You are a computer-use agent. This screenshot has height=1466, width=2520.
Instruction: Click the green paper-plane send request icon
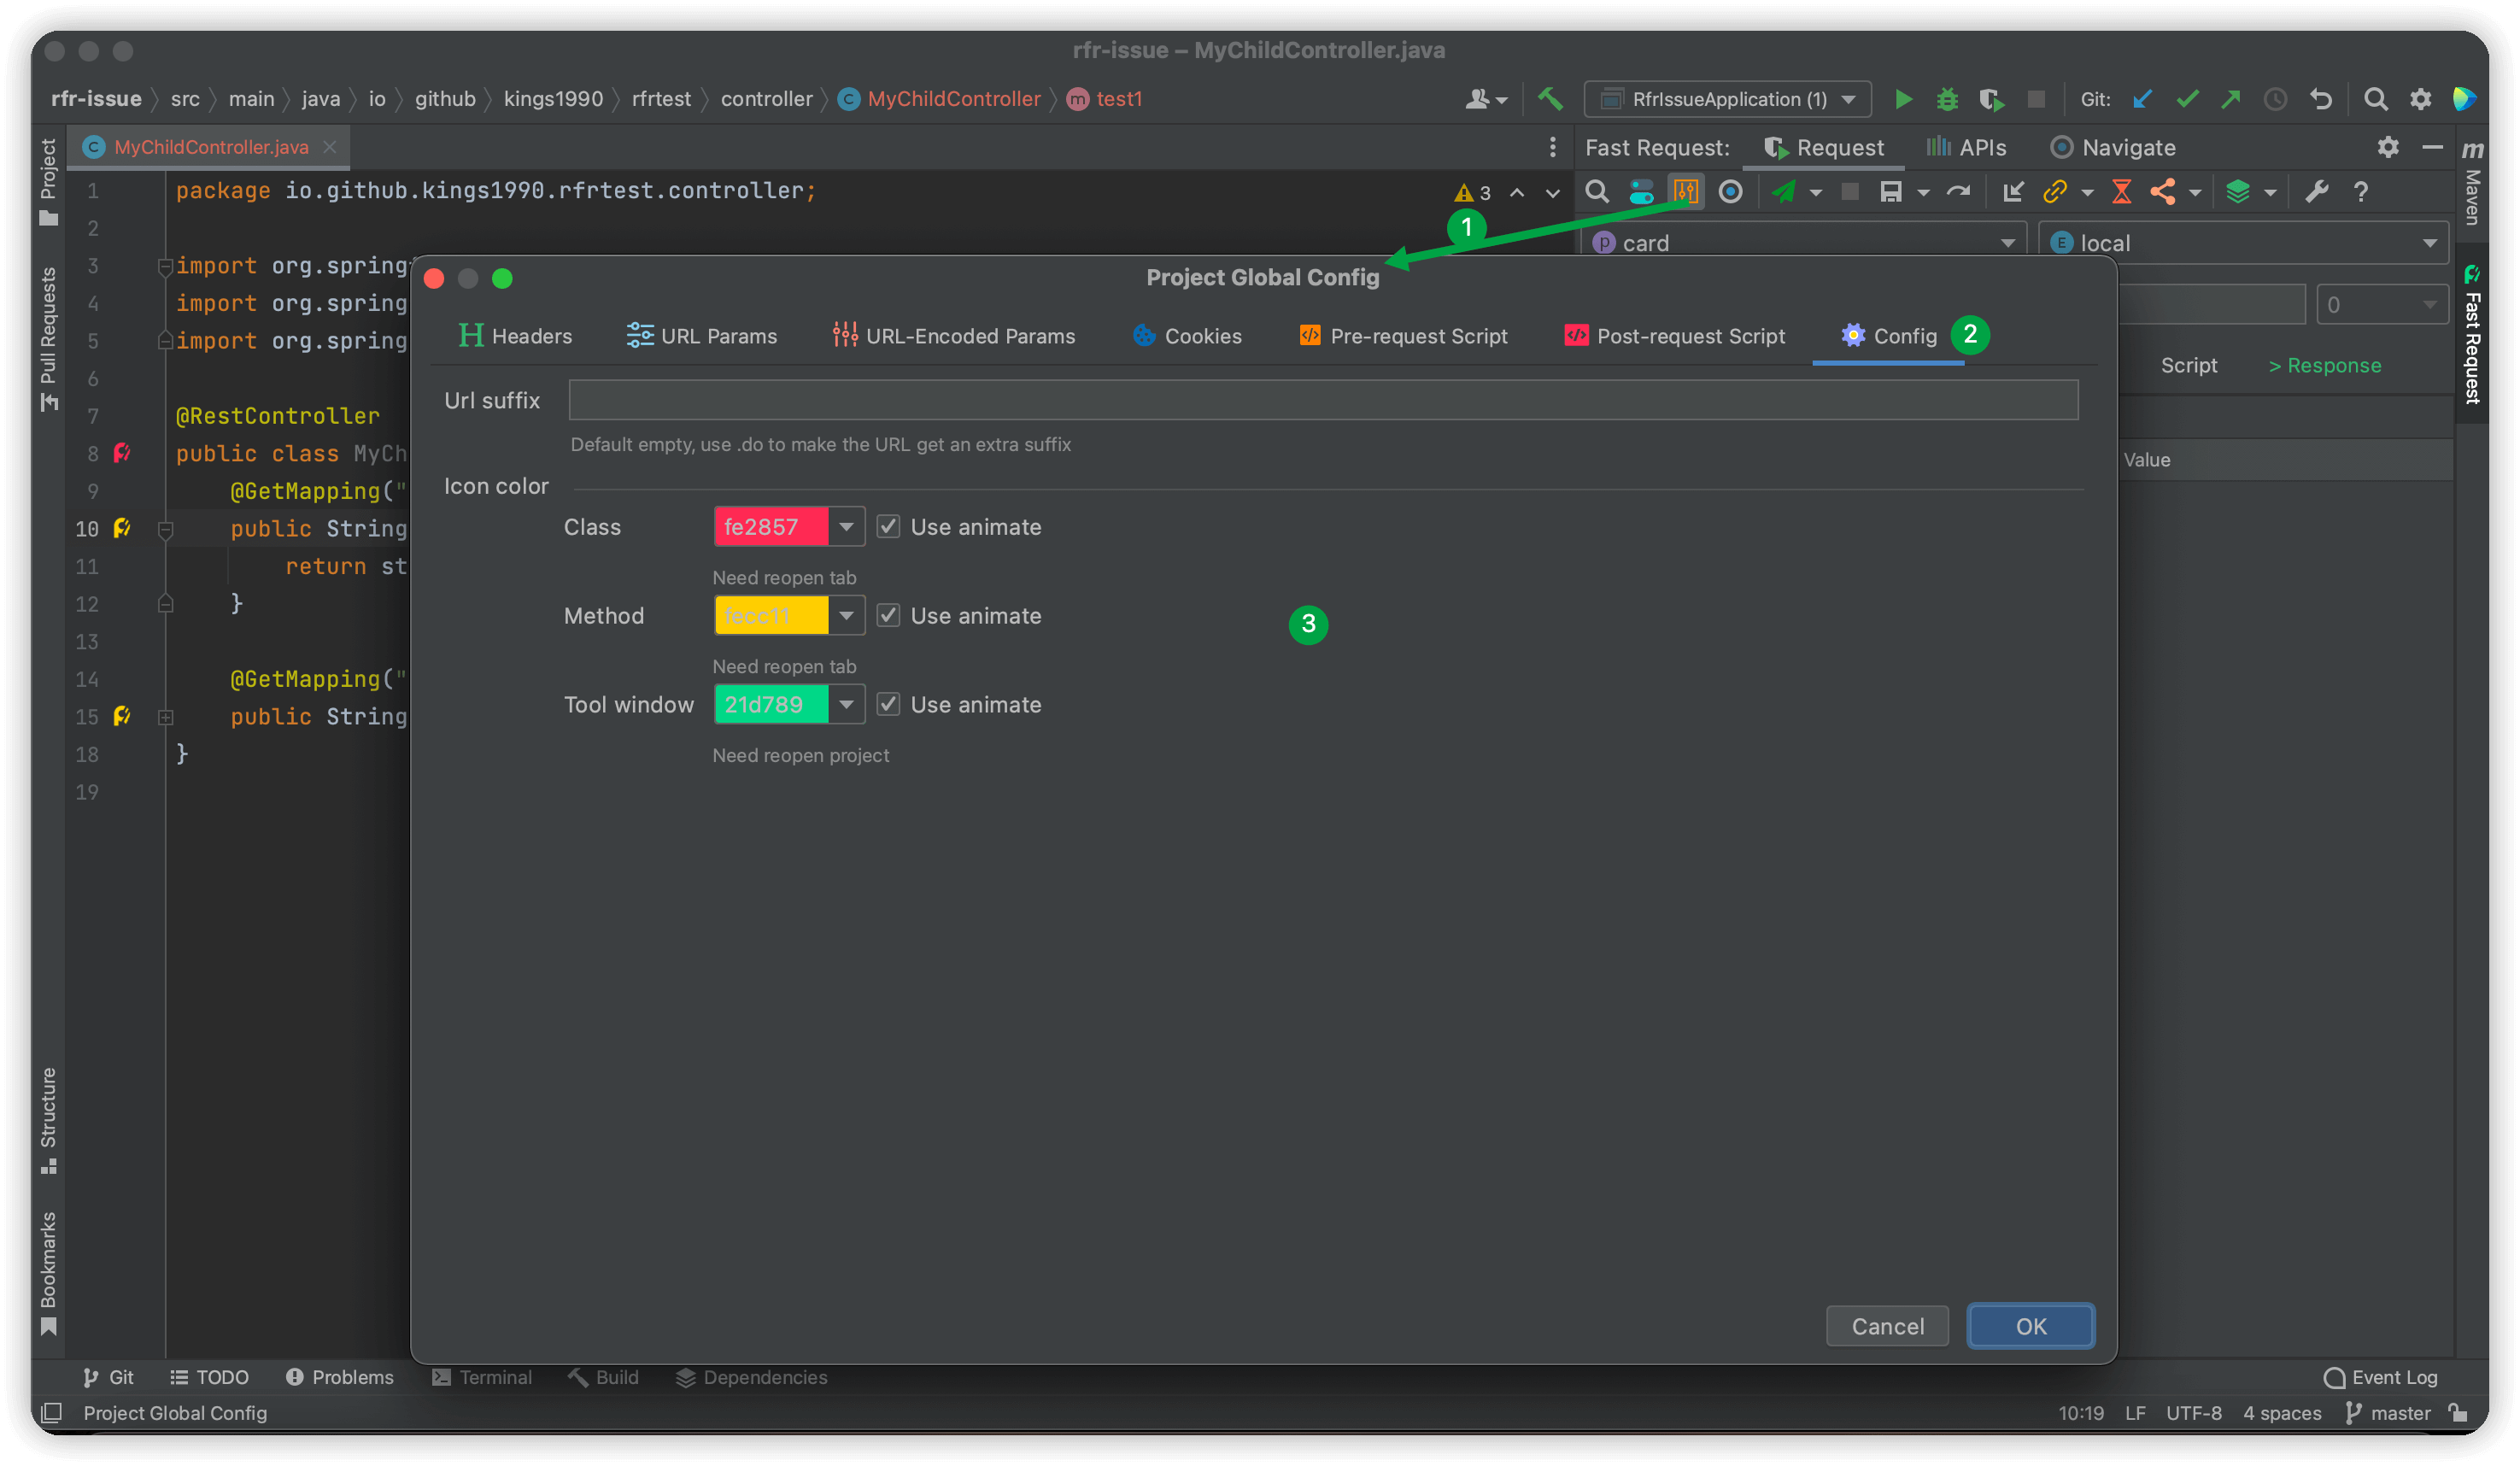1784,192
